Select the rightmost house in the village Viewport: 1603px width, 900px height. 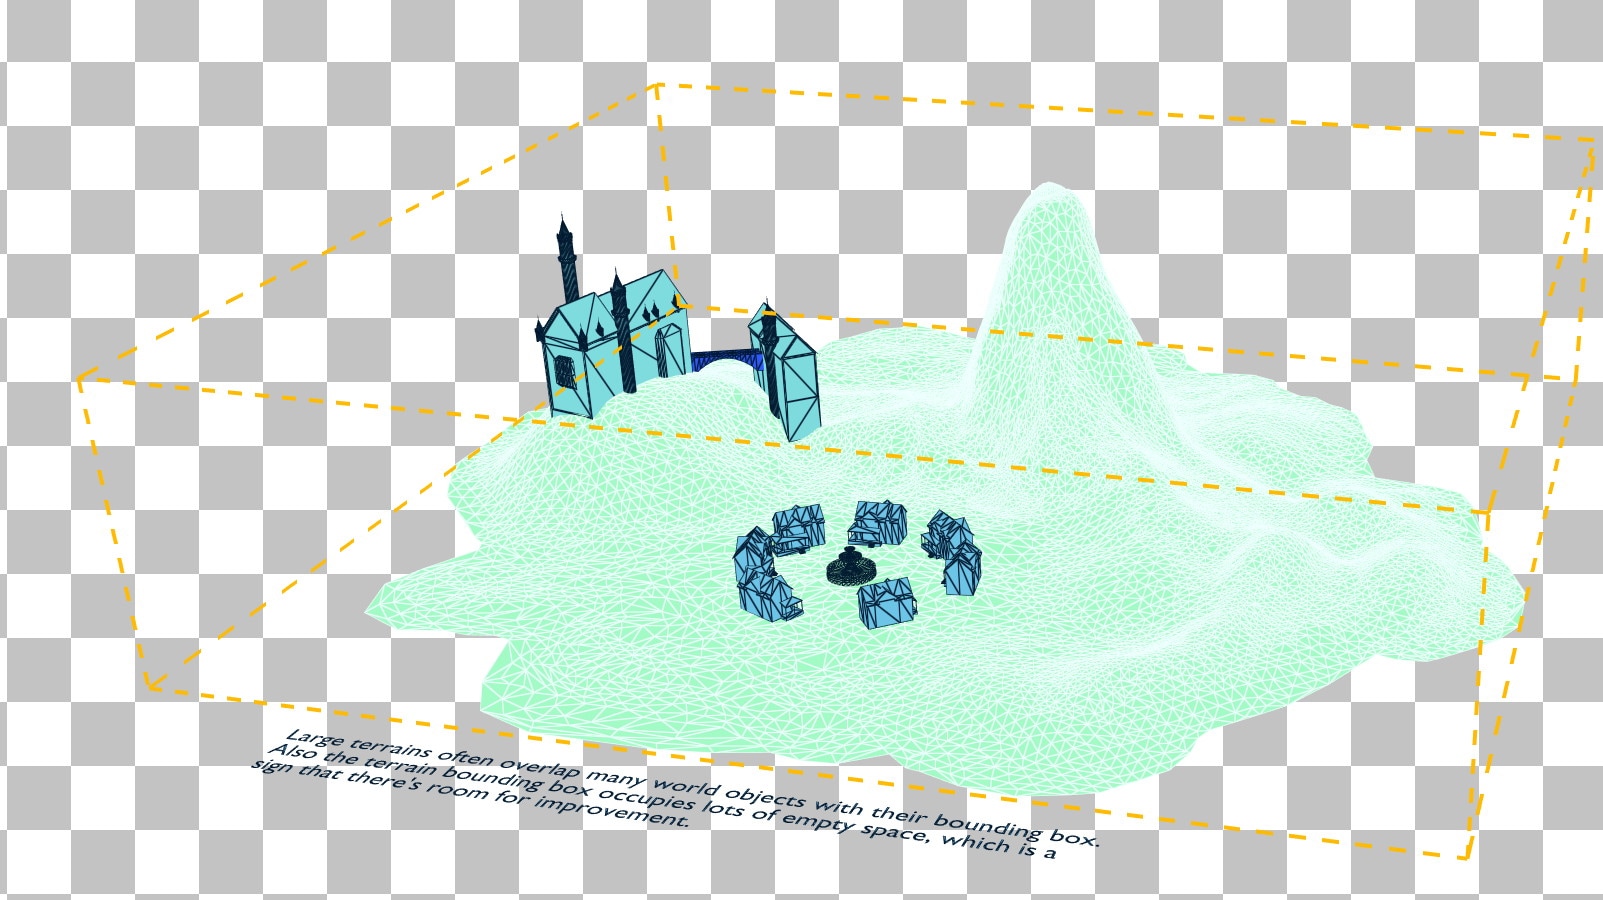[963, 568]
